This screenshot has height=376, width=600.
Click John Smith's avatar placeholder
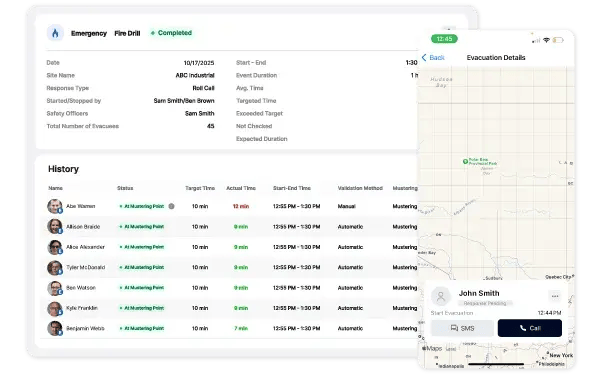(441, 296)
